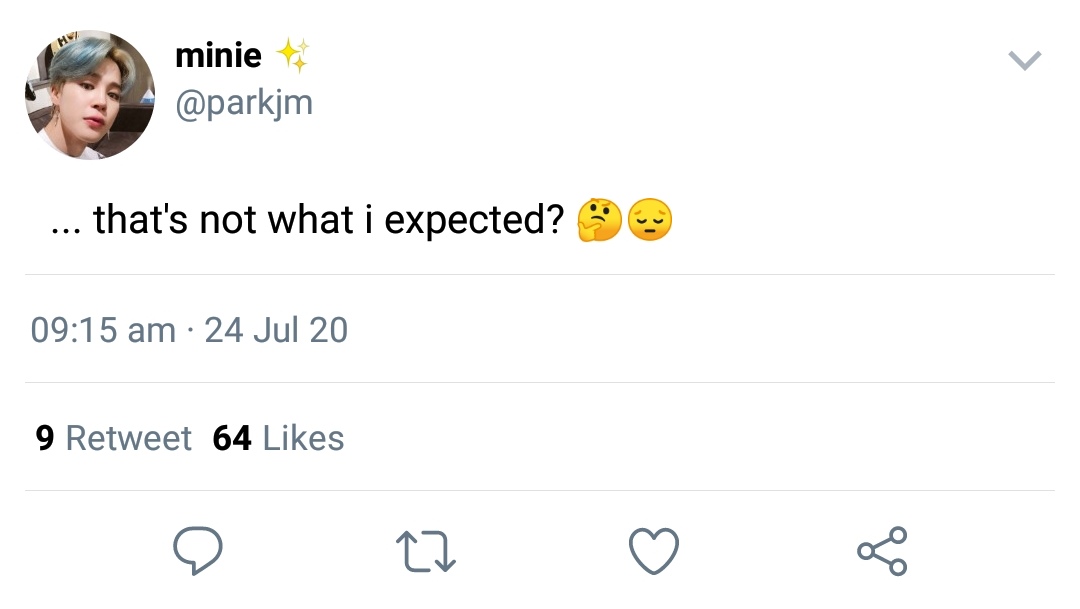Reply to the tweet using speech bubble icon

(x=198, y=550)
